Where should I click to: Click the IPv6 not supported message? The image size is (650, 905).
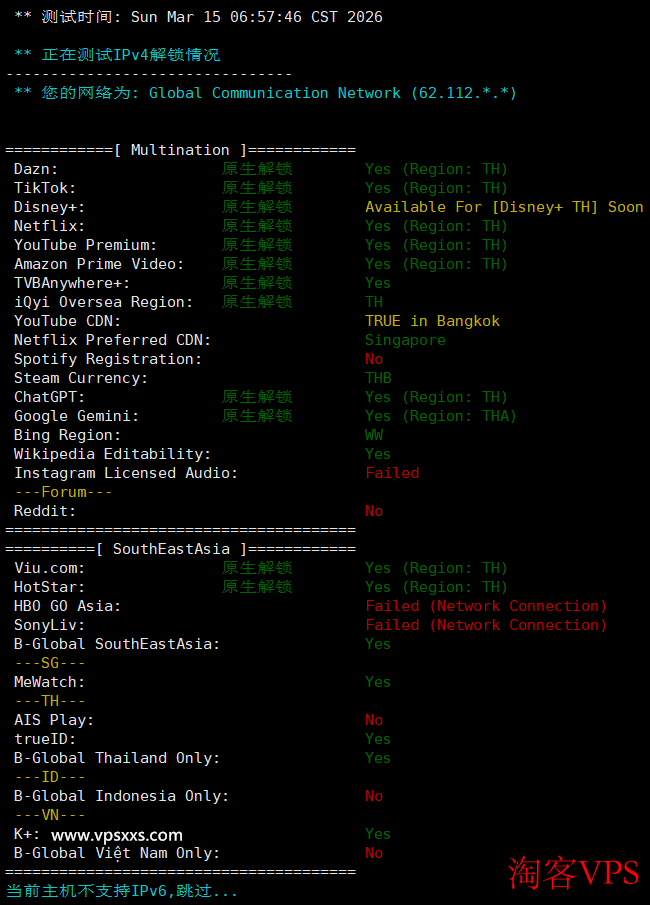[122, 890]
